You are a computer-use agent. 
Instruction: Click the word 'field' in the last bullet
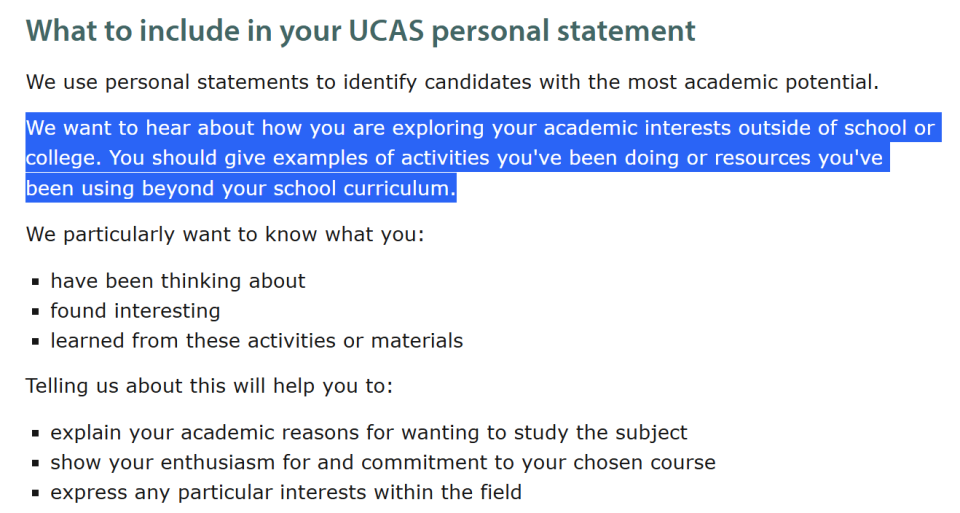pos(500,492)
